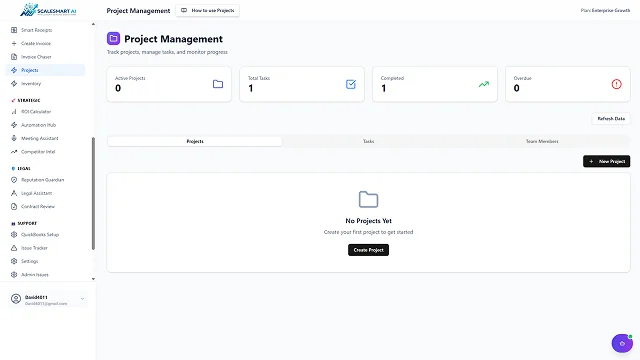This screenshot has width=640, height=360.
Task: Click the Active Projects label
Action: (130, 78)
